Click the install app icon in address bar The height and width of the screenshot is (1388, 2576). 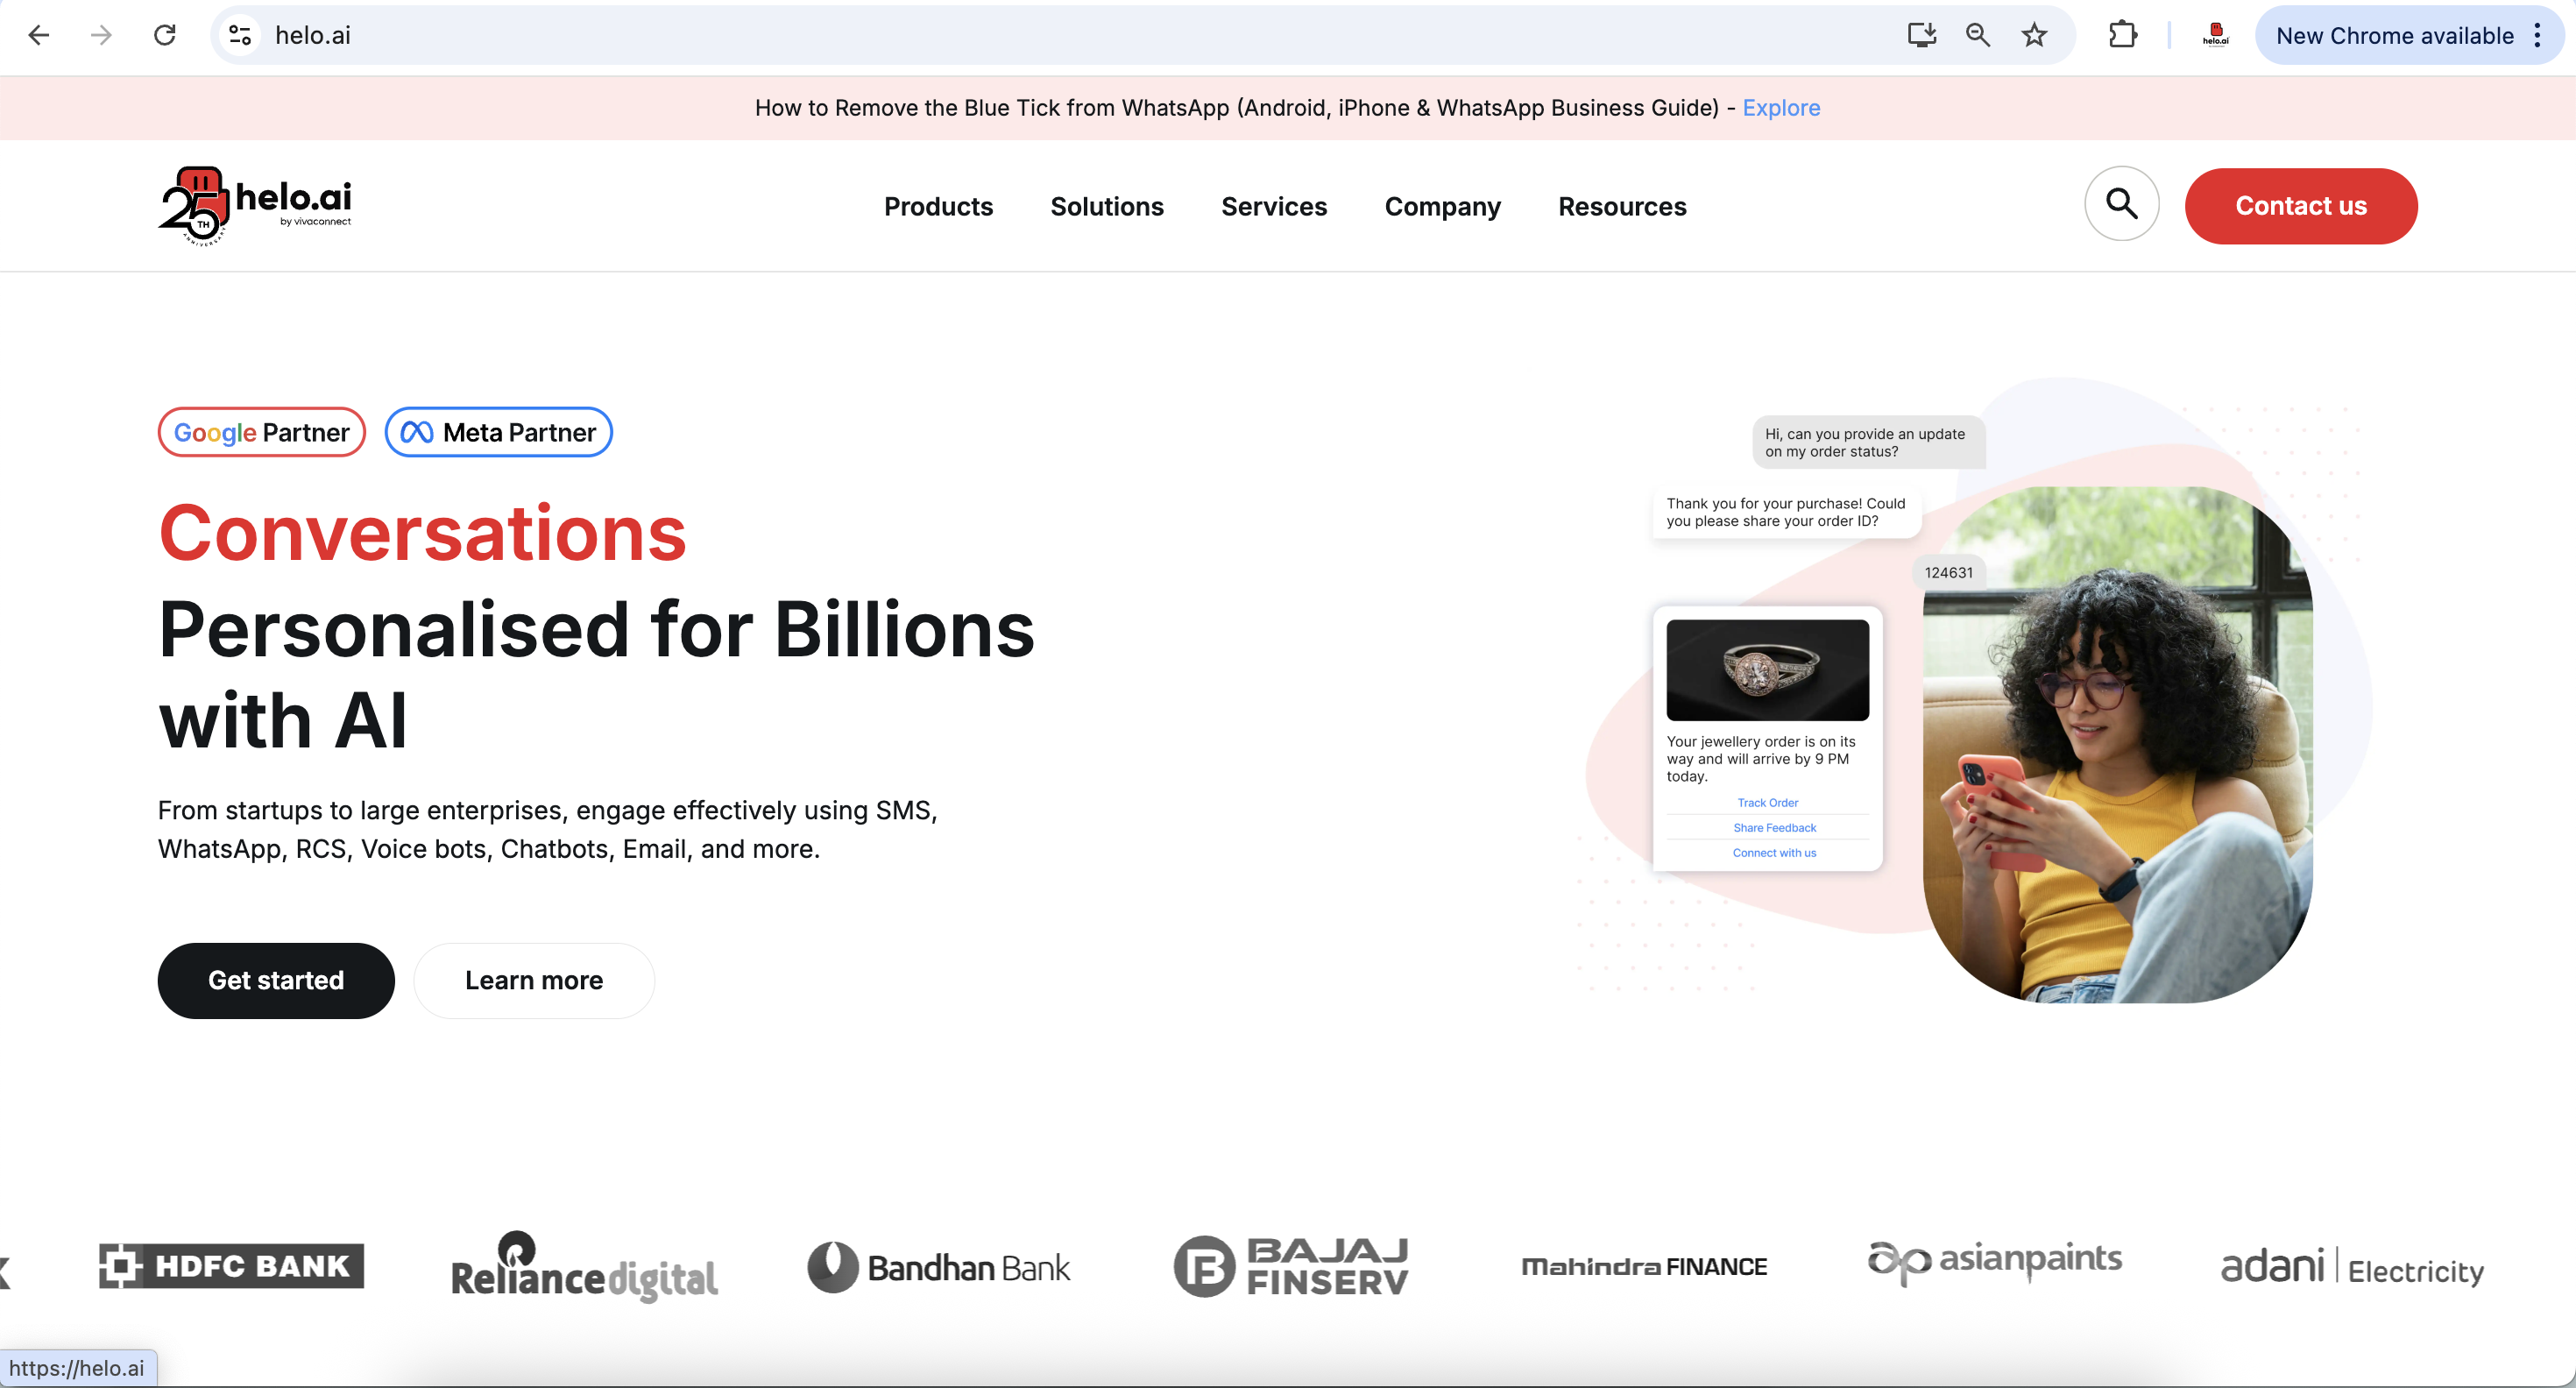[x=1921, y=36]
